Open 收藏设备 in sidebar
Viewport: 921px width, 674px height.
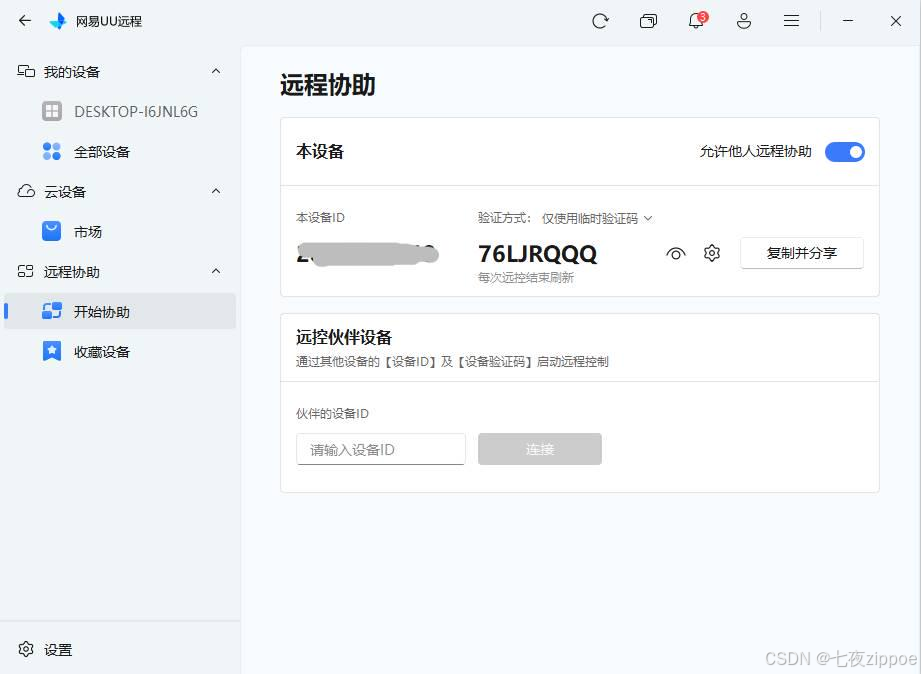tap(120, 351)
